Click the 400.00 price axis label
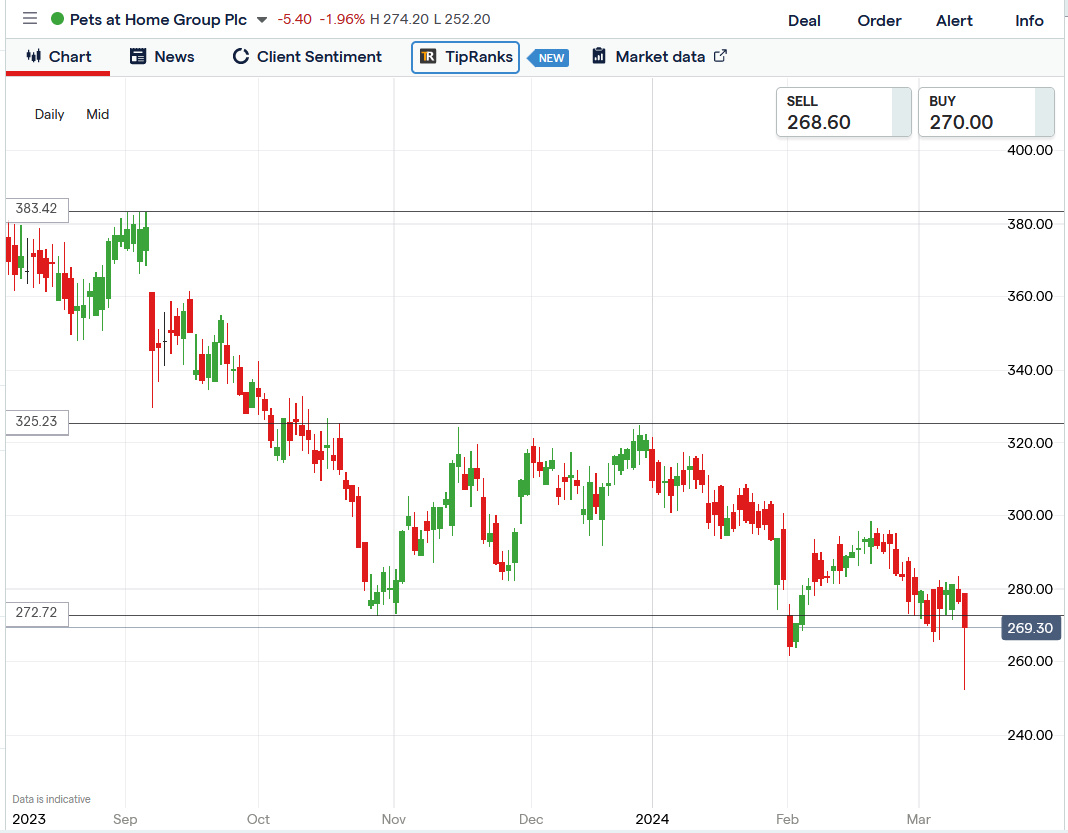Image resolution: width=1068 pixels, height=833 pixels. (x=1030, y=150)
